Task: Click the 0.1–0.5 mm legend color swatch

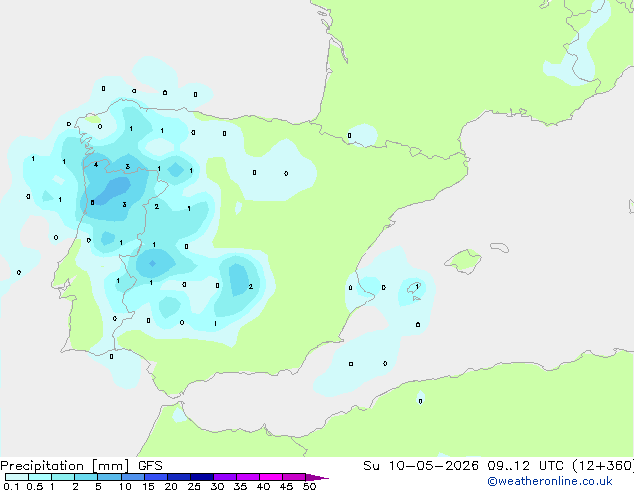Action: click(x=17, y=477)
